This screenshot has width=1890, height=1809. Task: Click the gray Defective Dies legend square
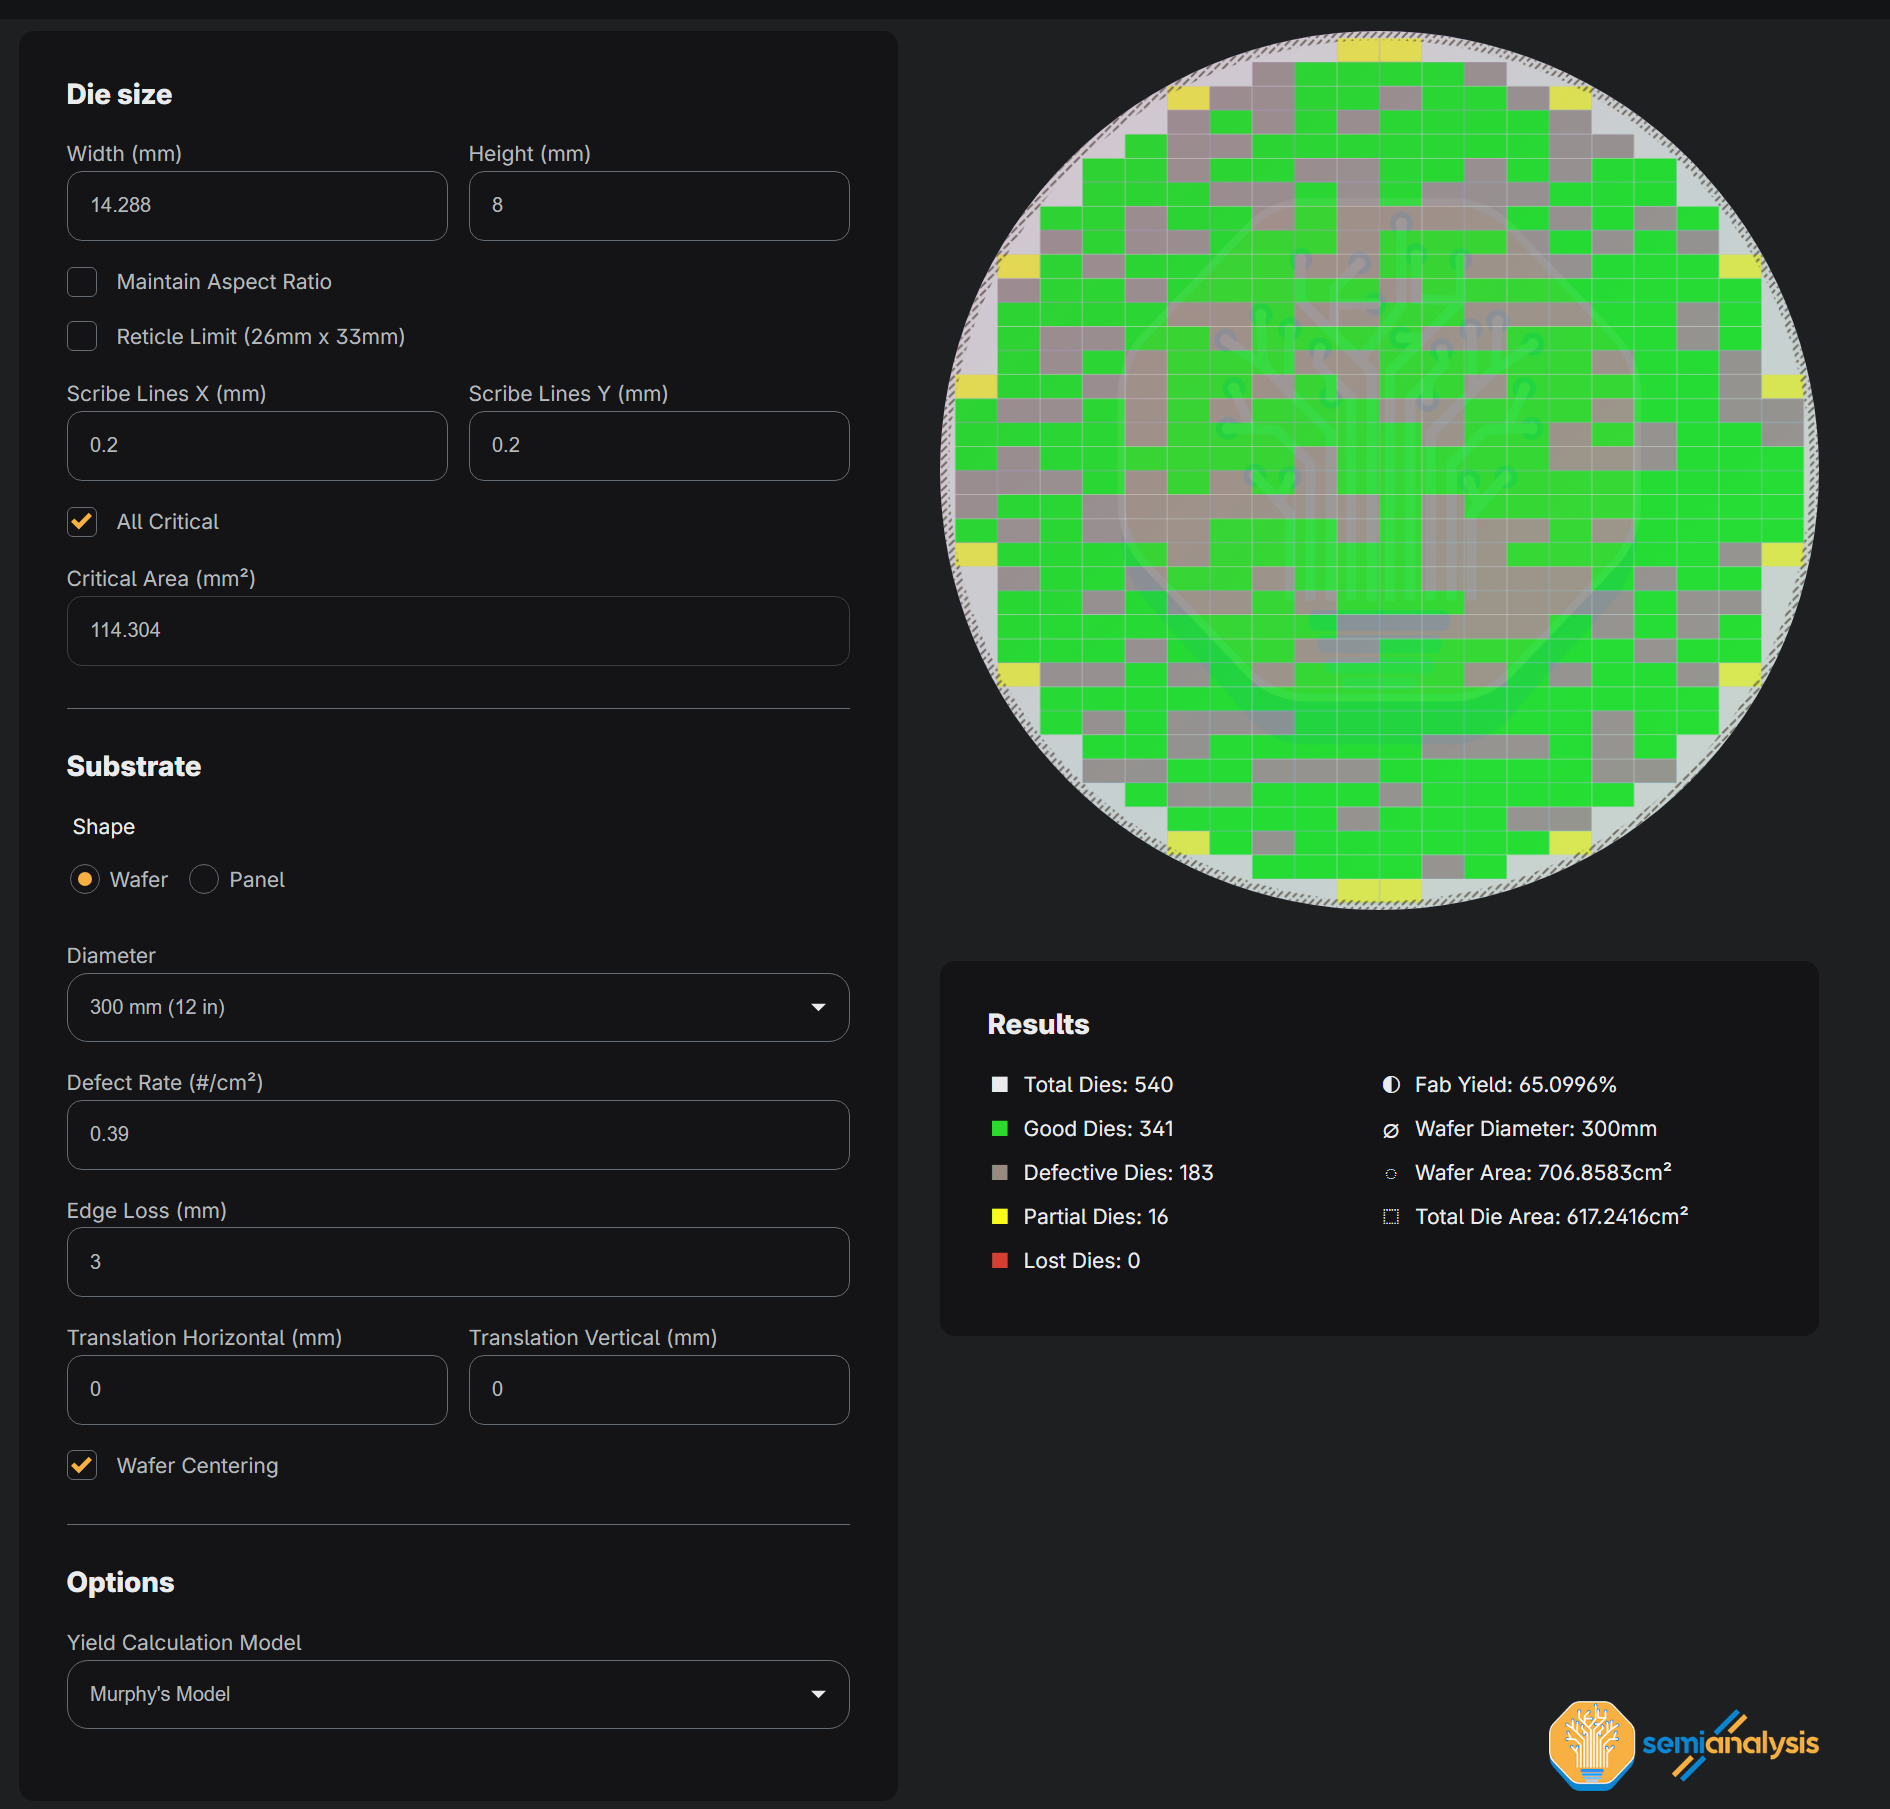[999, 1173]
